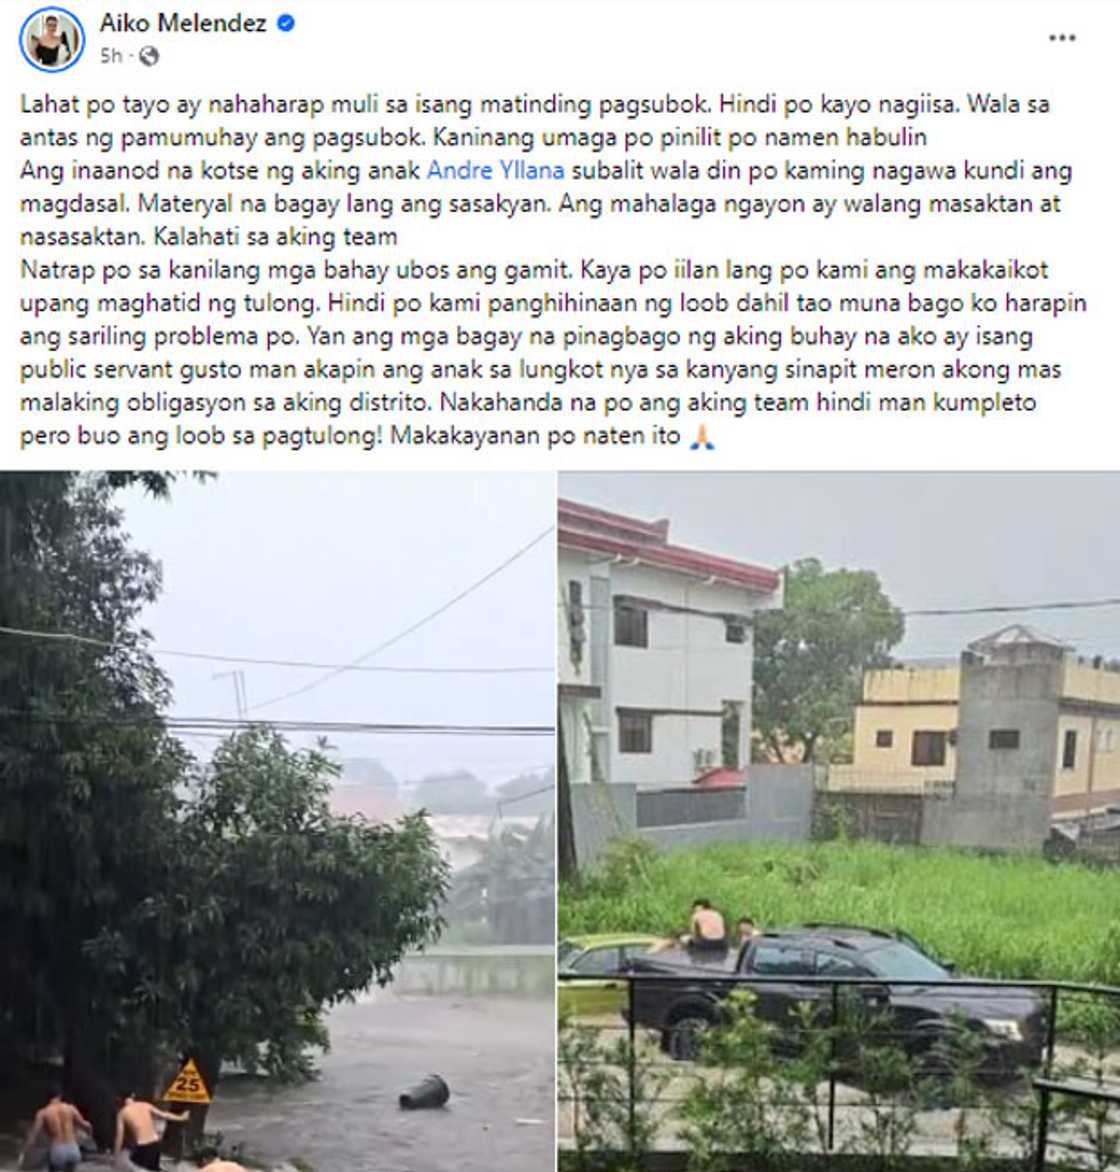Click the yellow 25 speed limit sign
This screenshot has height=1172, width=1120.
(x=187, y=1082)
